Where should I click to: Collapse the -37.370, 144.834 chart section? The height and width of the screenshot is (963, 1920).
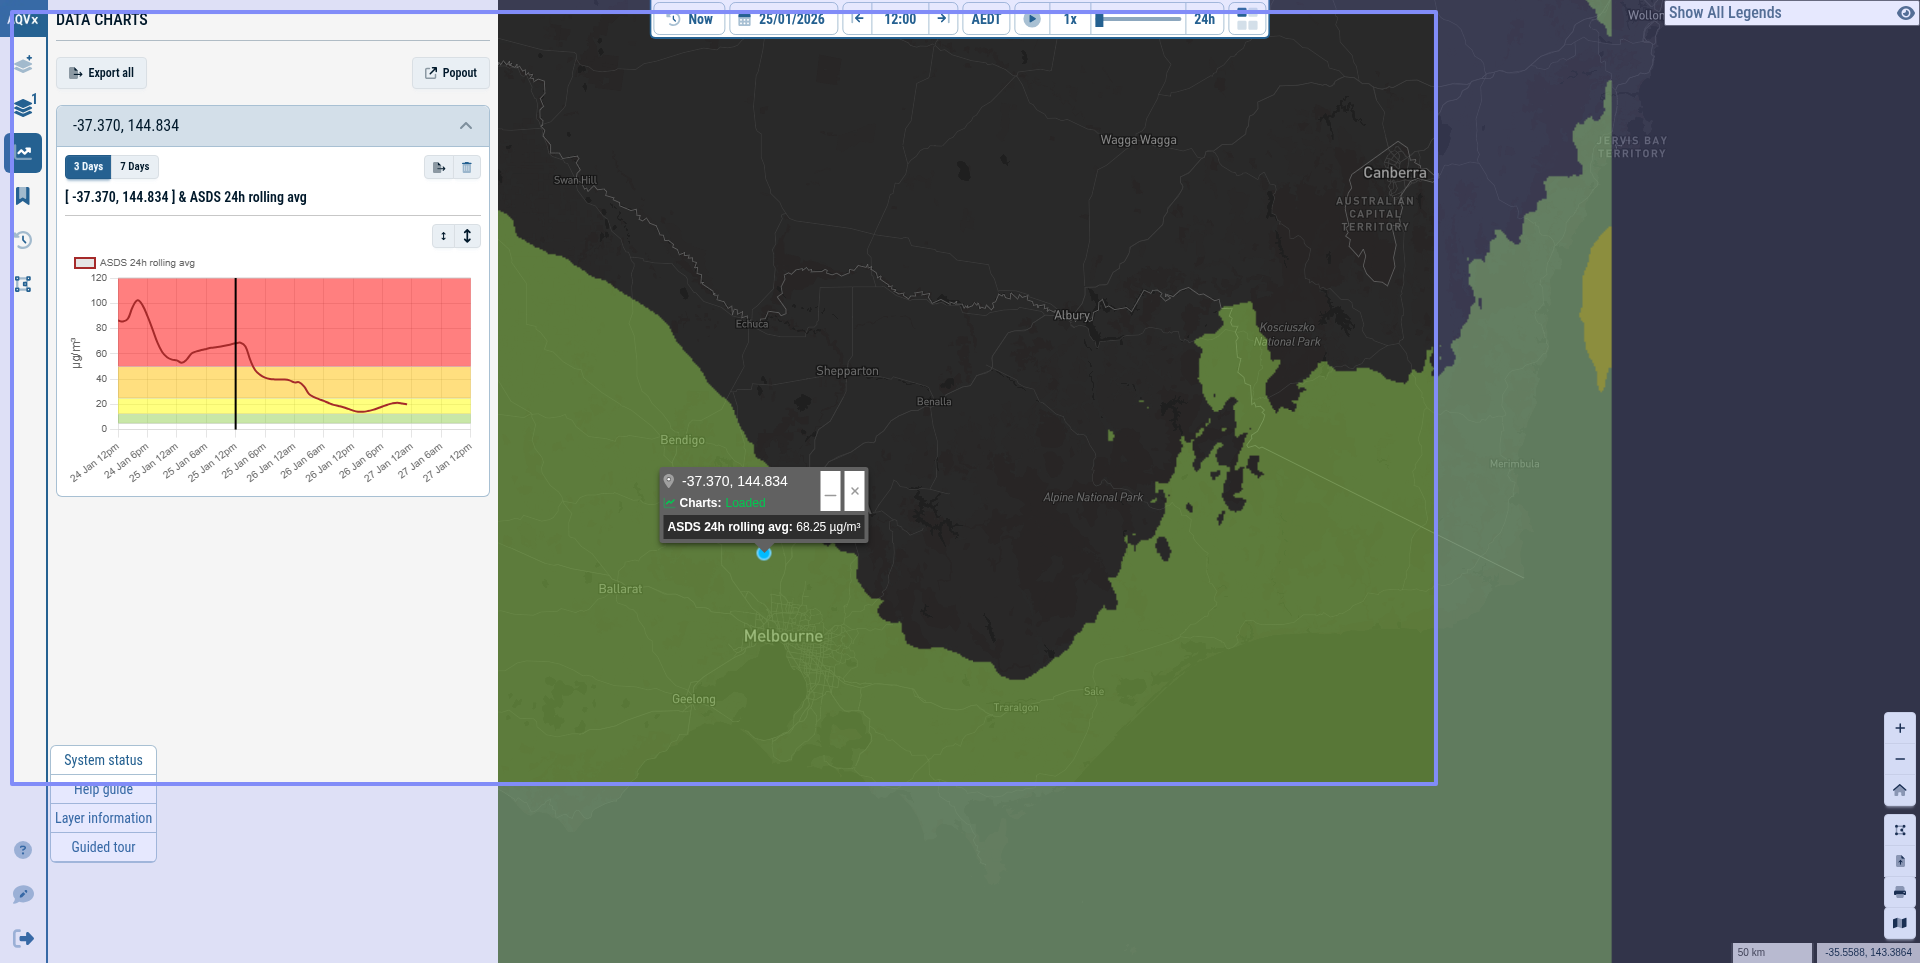[466, 126]
